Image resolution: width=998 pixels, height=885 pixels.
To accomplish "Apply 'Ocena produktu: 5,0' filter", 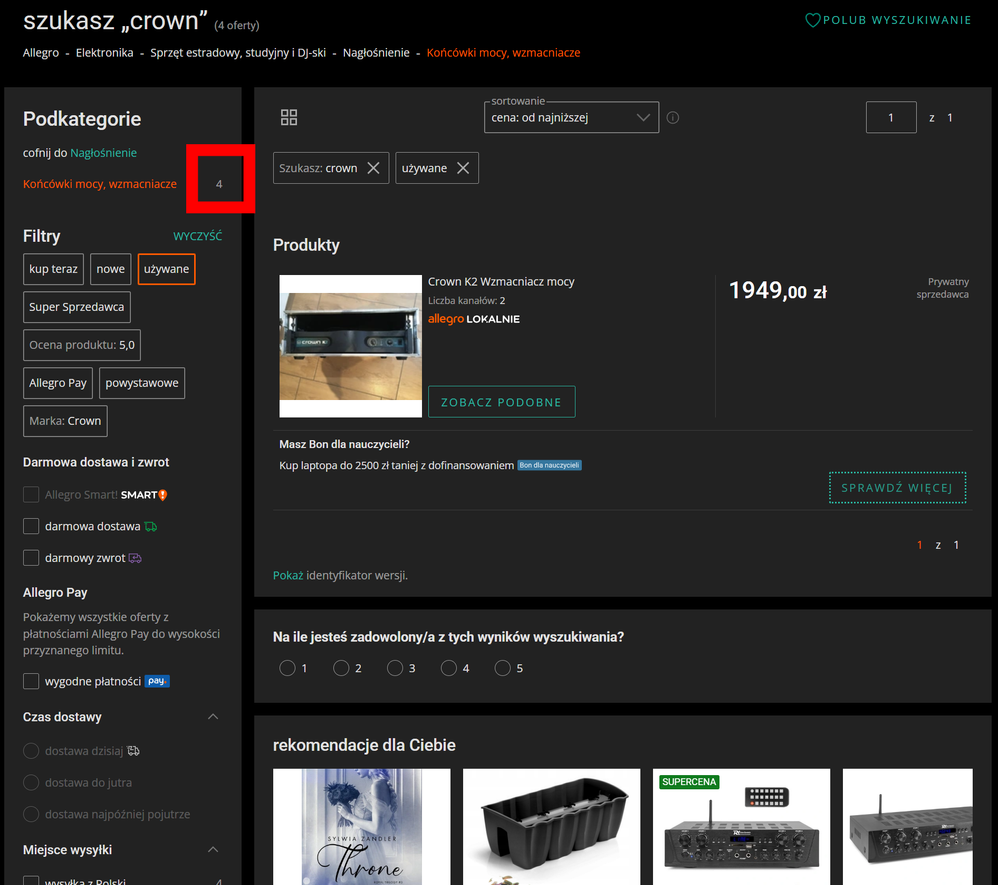I will 82,345.
